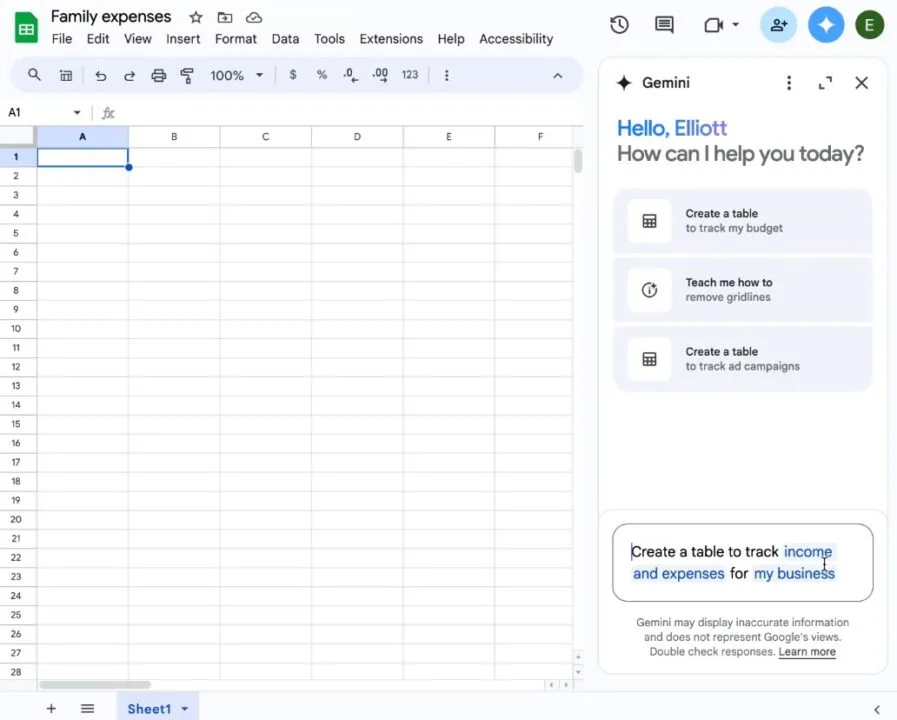The width and height of the screenshot is (897, 720).
Task: Select the paint format tool
Action: pyautogui.click(x=187, y=75)
